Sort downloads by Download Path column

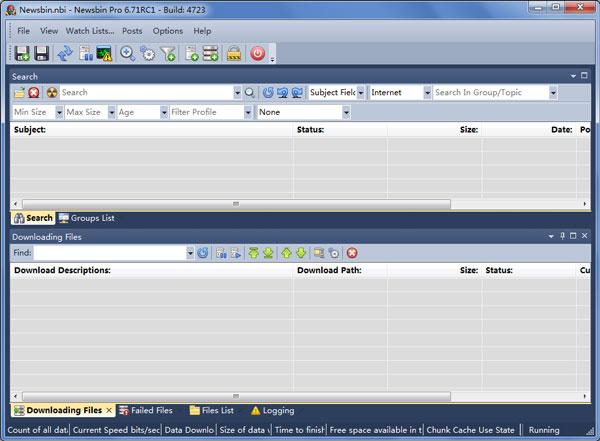point(340,270)
